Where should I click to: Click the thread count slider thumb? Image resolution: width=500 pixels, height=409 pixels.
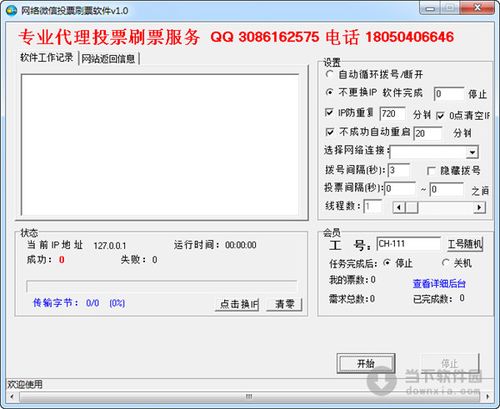412,207
